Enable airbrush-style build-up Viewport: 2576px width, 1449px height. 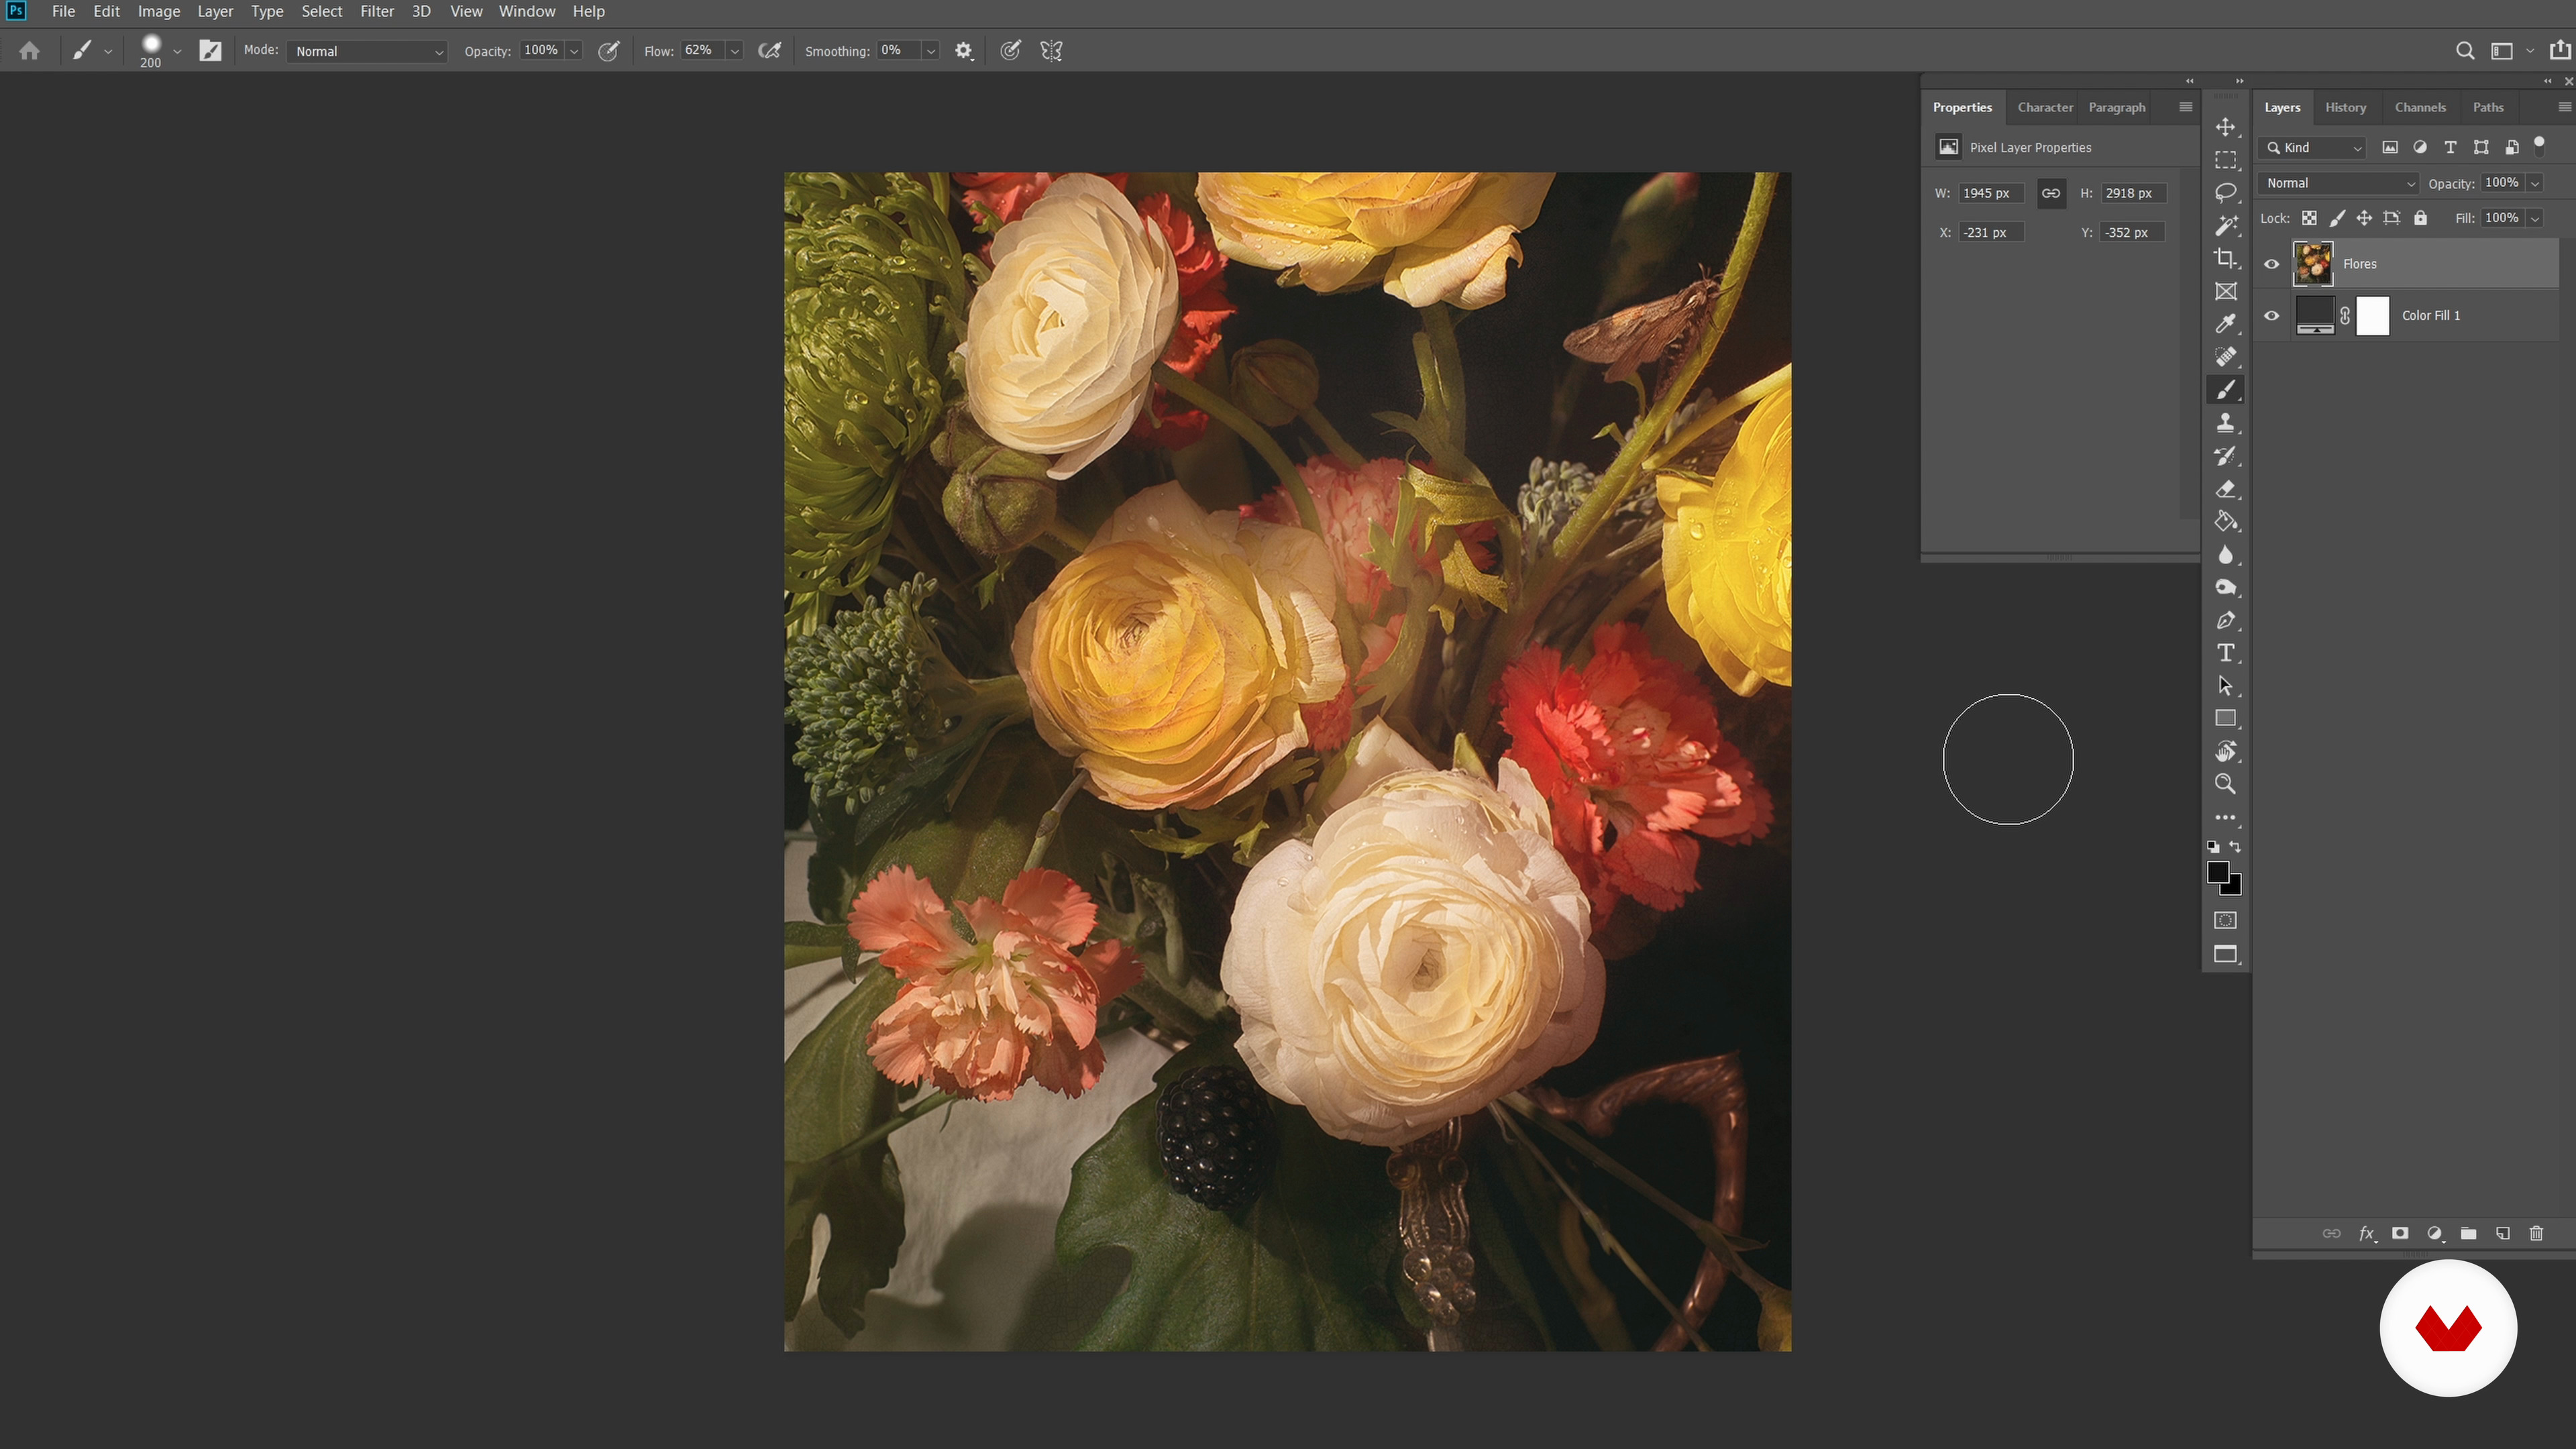[769, 51]
